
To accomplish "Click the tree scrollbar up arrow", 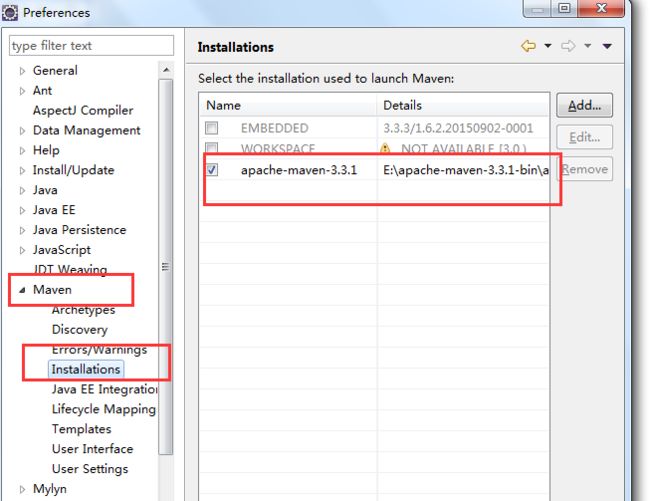I will pyautogui.click(x=166, y=70).
